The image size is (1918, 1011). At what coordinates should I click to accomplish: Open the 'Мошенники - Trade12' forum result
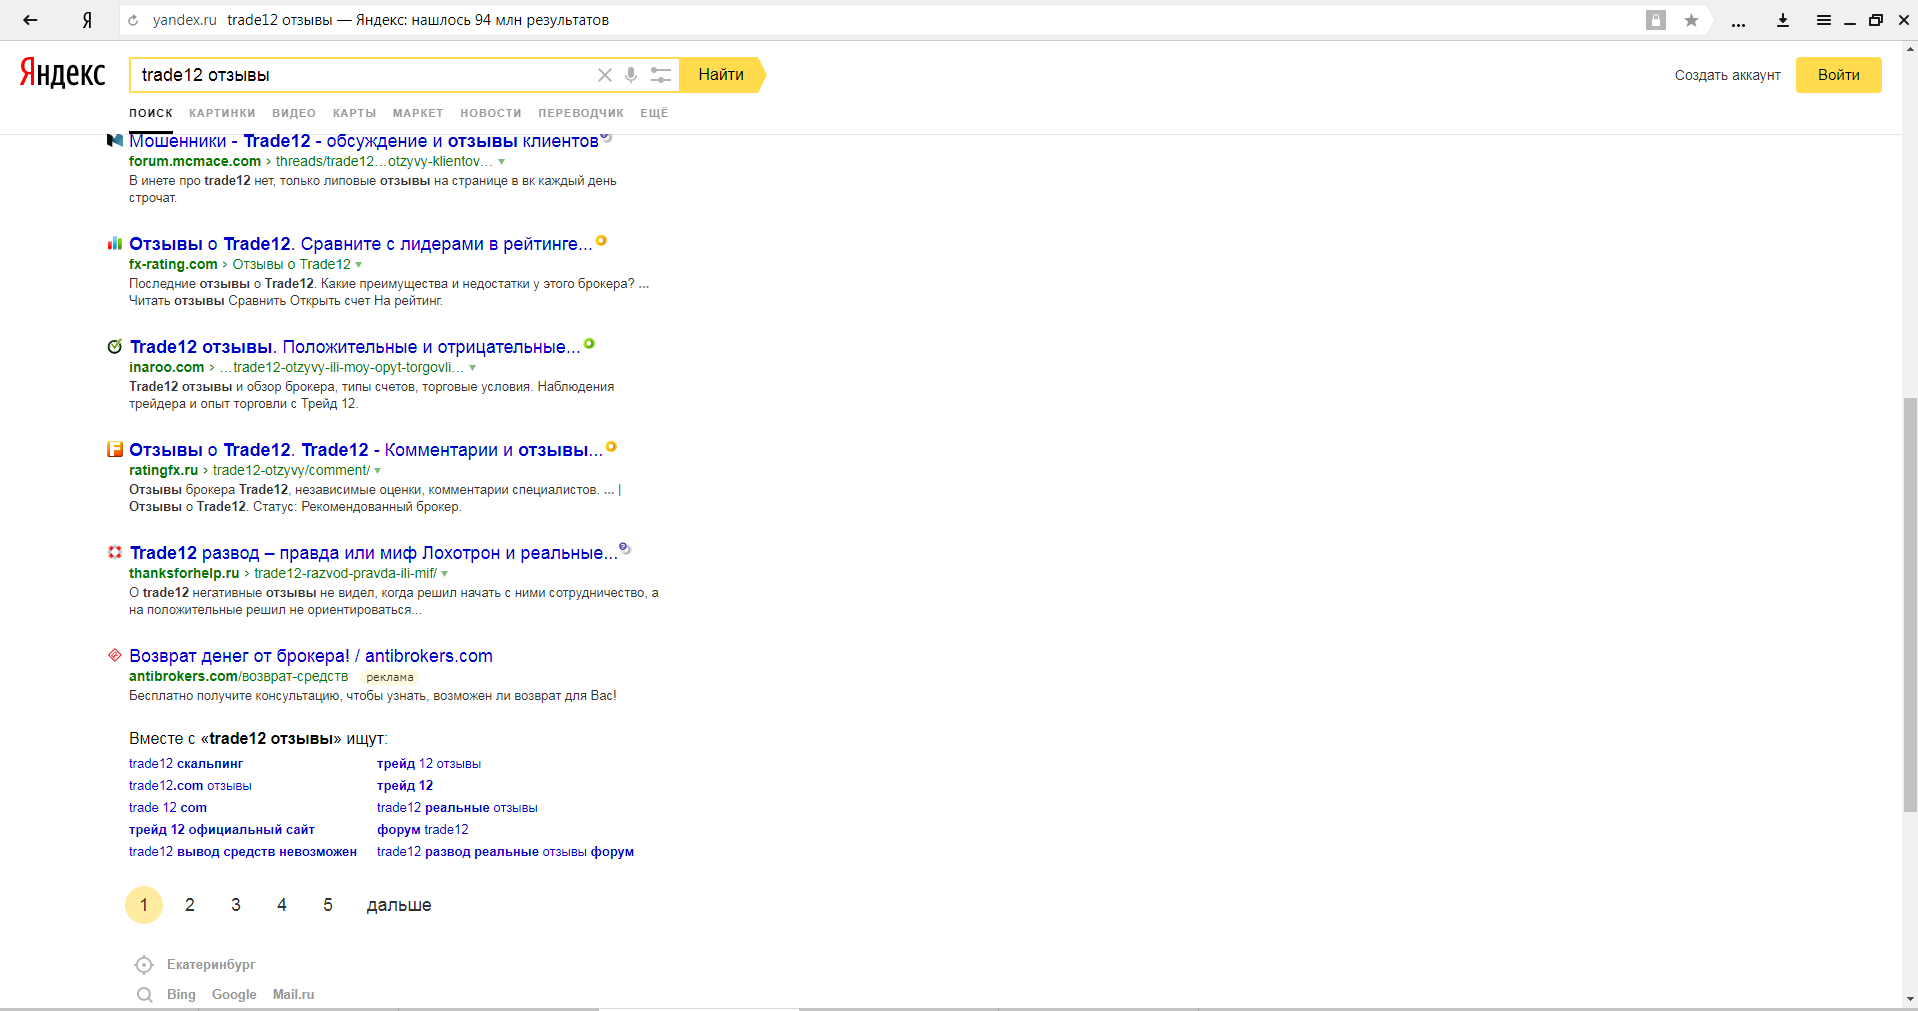(364, 141)
